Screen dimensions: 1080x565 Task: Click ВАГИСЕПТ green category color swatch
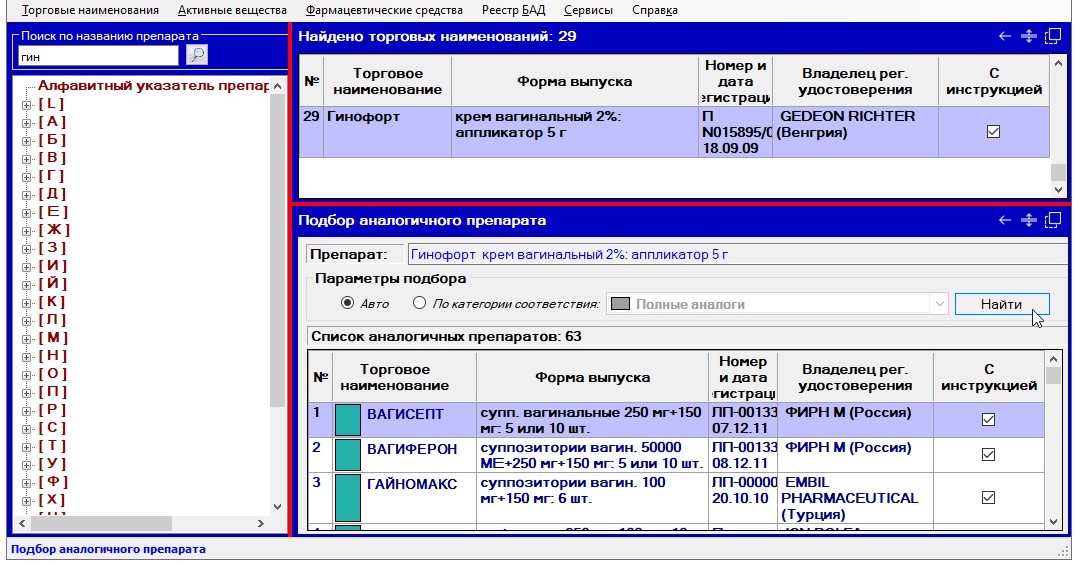pyautogui.click(x=348, y=420)
